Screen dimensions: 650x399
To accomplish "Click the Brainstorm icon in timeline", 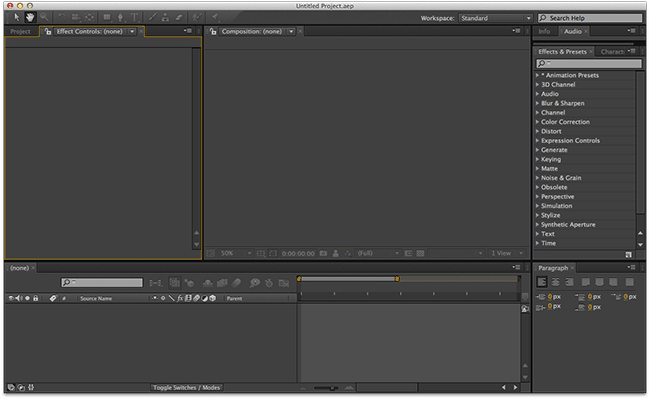I will coord(254,283).
